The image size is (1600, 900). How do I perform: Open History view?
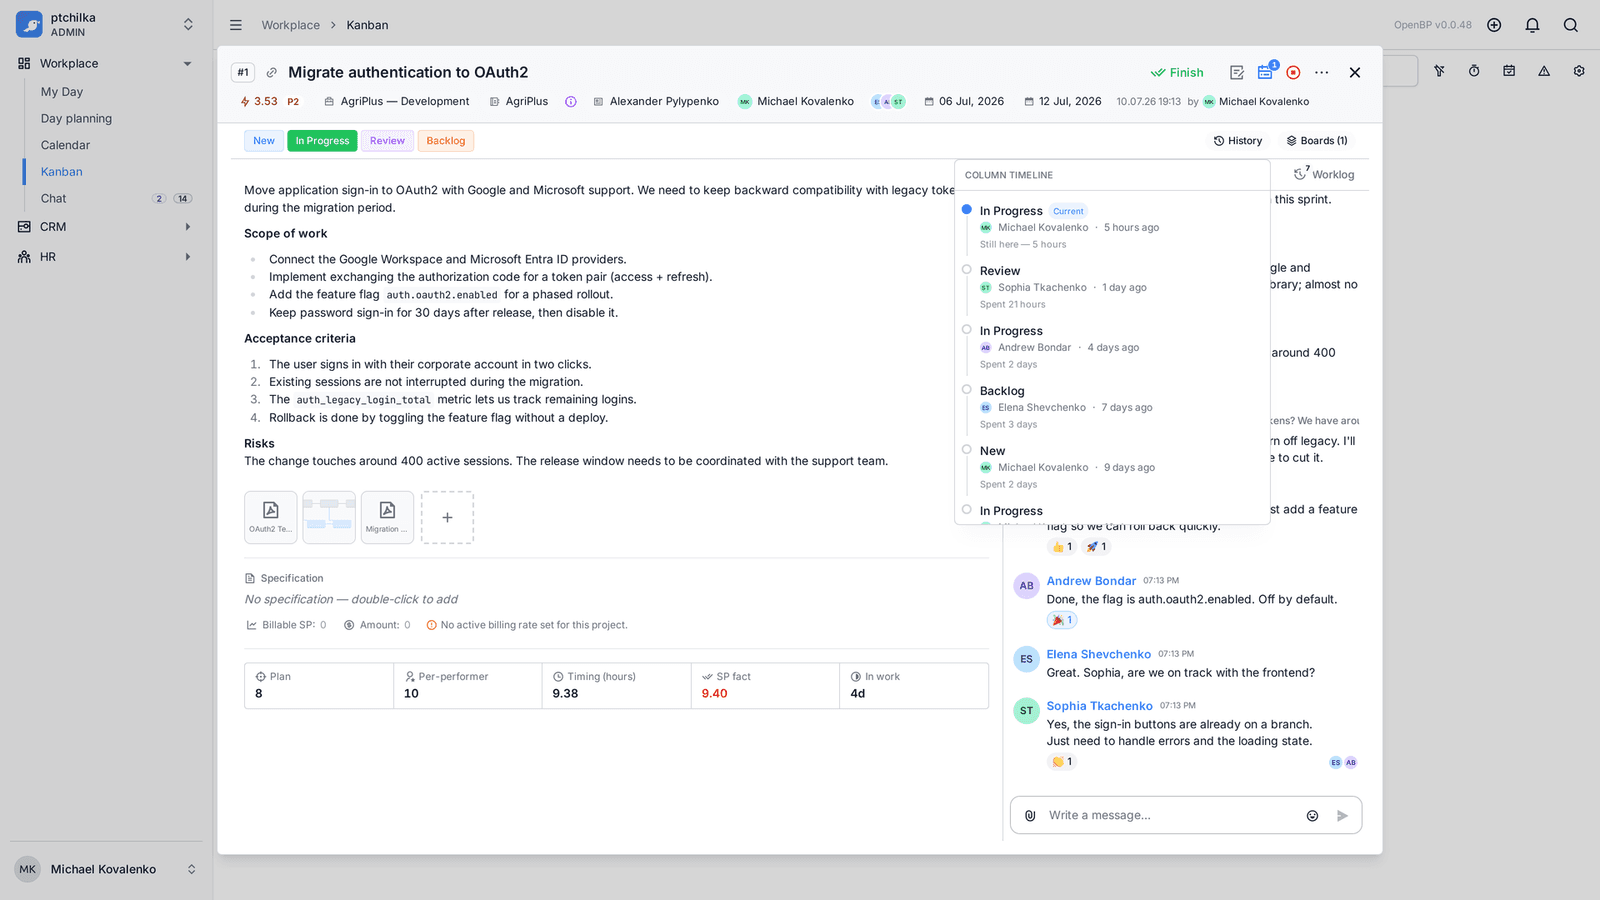click(1238, 141)
